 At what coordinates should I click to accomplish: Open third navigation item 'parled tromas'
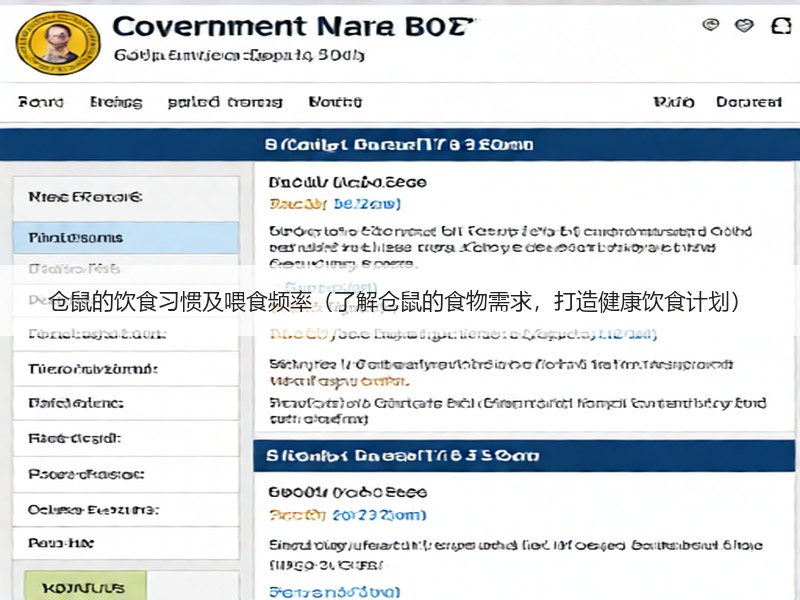point(225,102)
